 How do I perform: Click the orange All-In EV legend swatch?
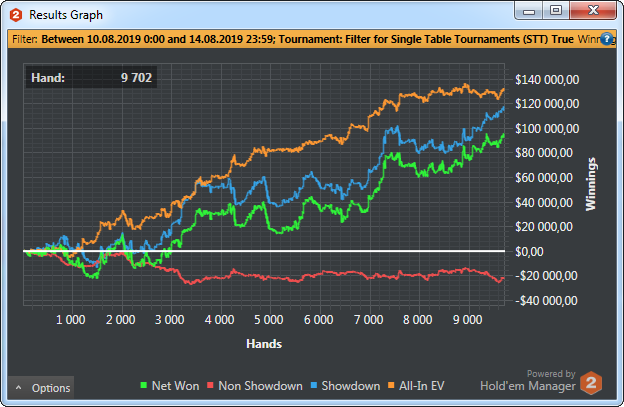[391, 385]
